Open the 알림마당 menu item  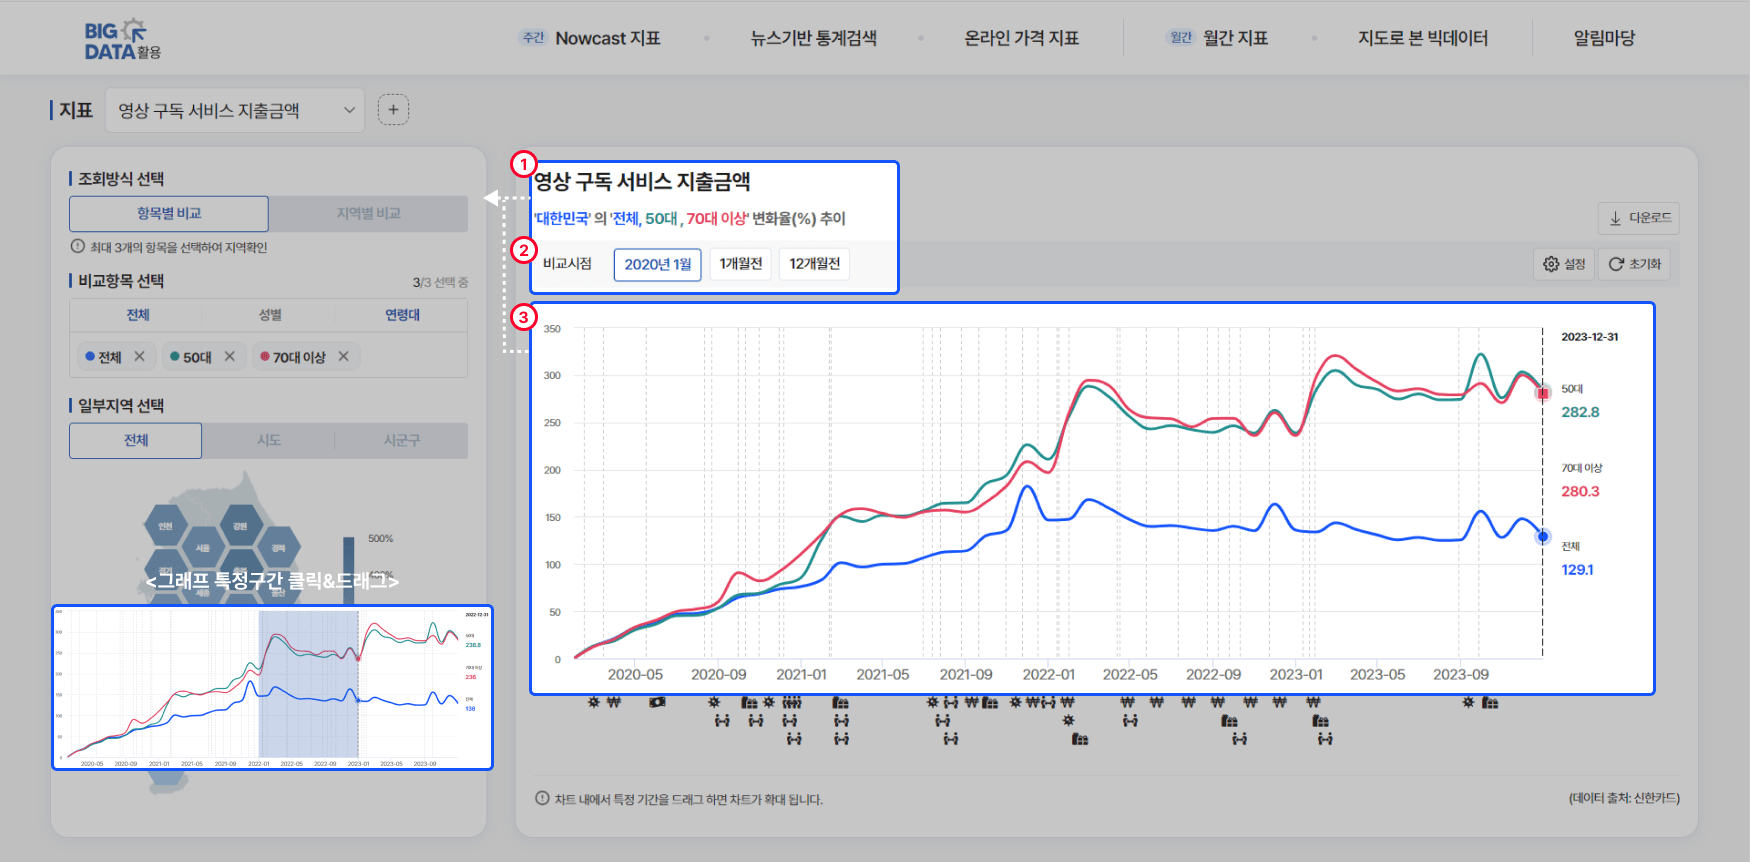click(x=1604, y=38)
